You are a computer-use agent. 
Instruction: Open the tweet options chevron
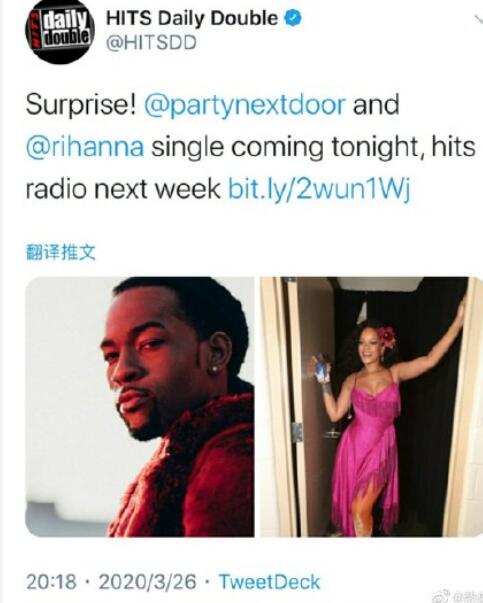coord(478,17)
